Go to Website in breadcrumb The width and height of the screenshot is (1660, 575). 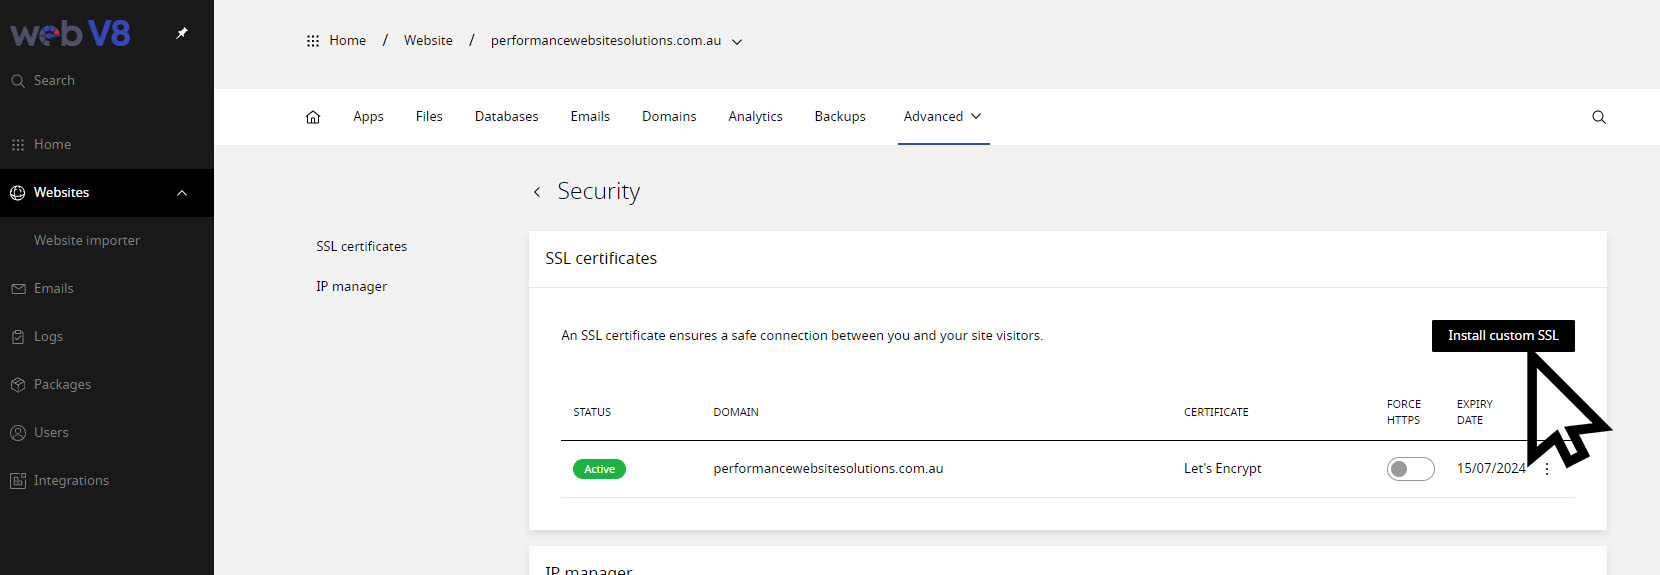tap(428, 41)
